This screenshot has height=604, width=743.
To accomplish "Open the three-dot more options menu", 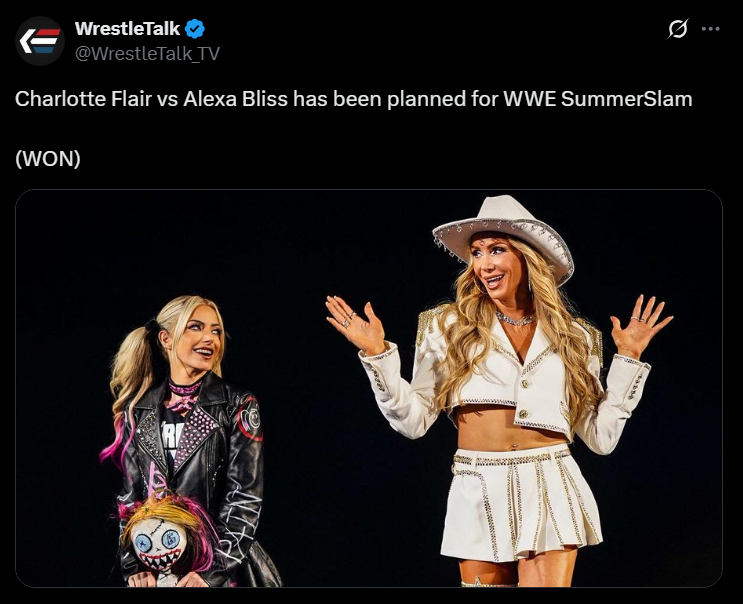I will pos(710,29).
